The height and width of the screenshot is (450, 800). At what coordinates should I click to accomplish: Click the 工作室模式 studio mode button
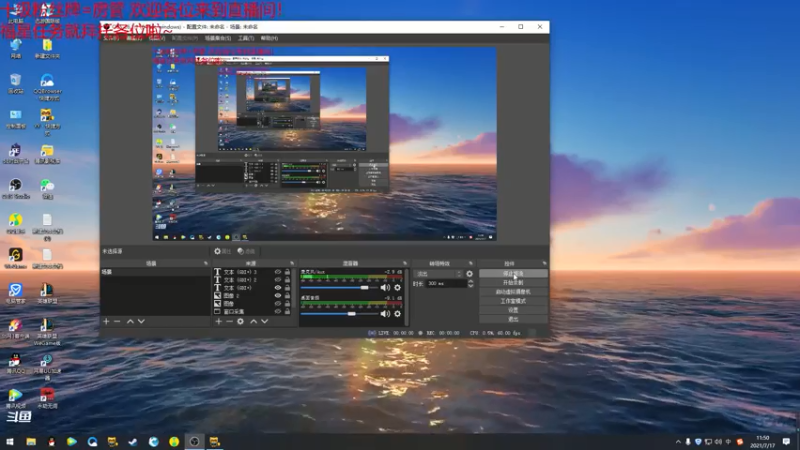(x=513, y=301)
